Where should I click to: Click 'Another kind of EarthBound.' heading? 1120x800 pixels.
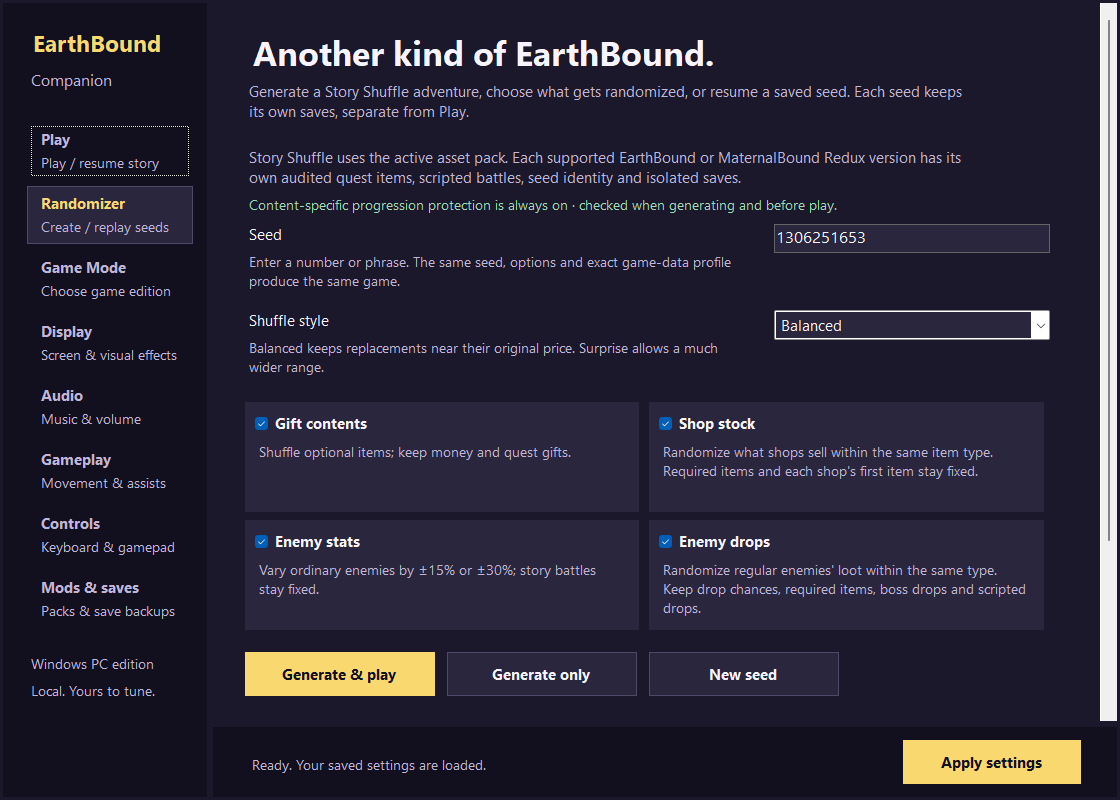pyautogui.click(x=484, y=54)
